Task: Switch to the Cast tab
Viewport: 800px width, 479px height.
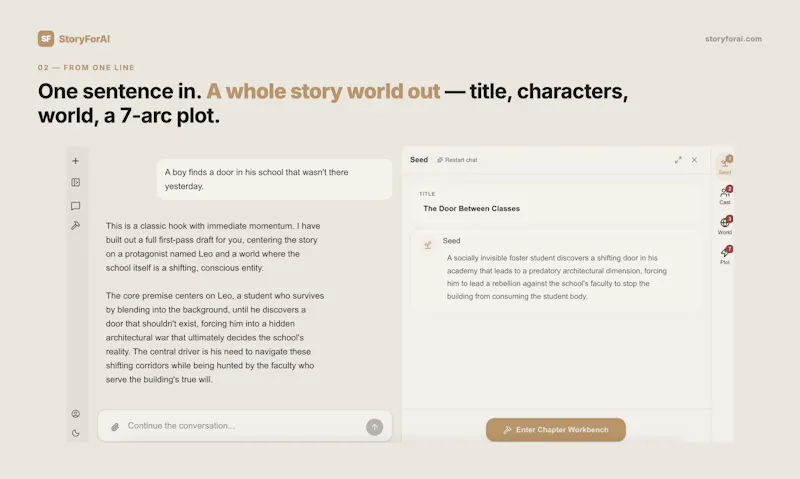Action: click(x=725, y=195)
